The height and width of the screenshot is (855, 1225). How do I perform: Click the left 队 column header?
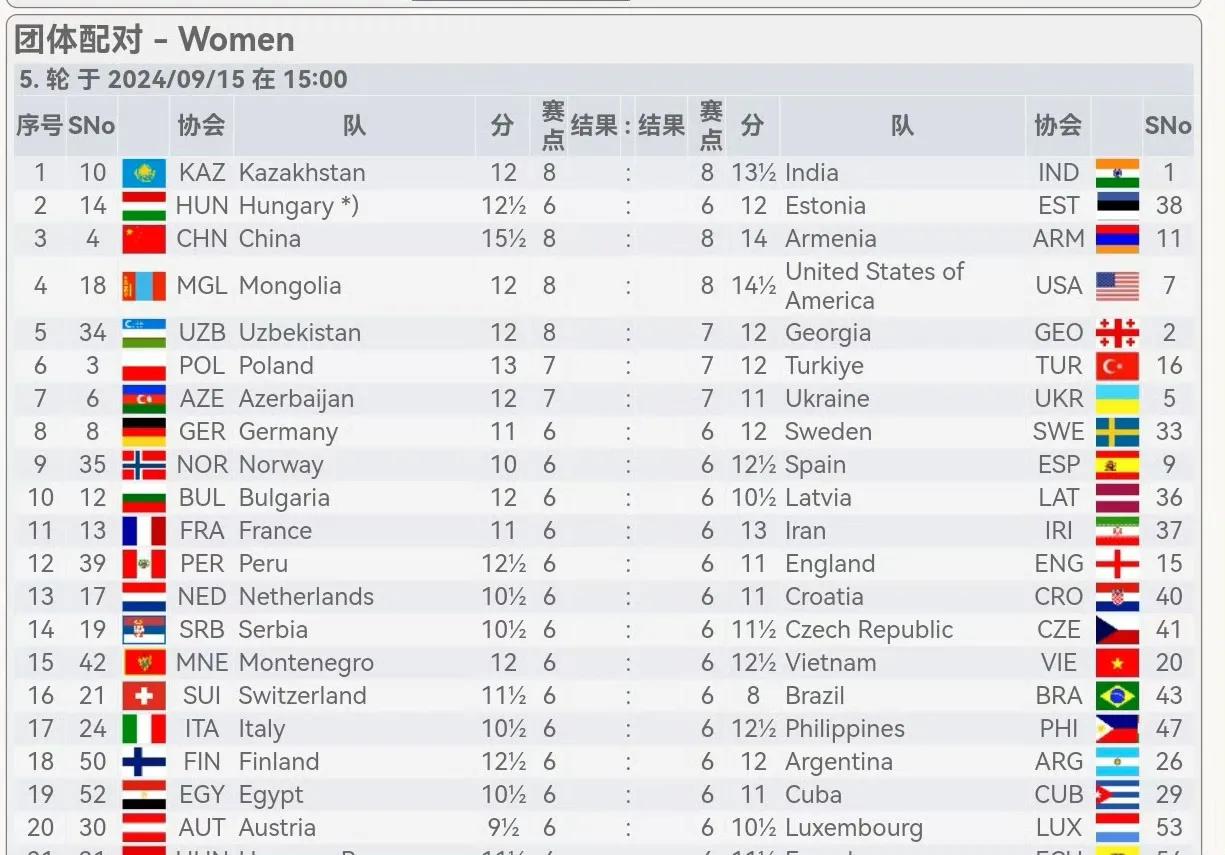354,126
